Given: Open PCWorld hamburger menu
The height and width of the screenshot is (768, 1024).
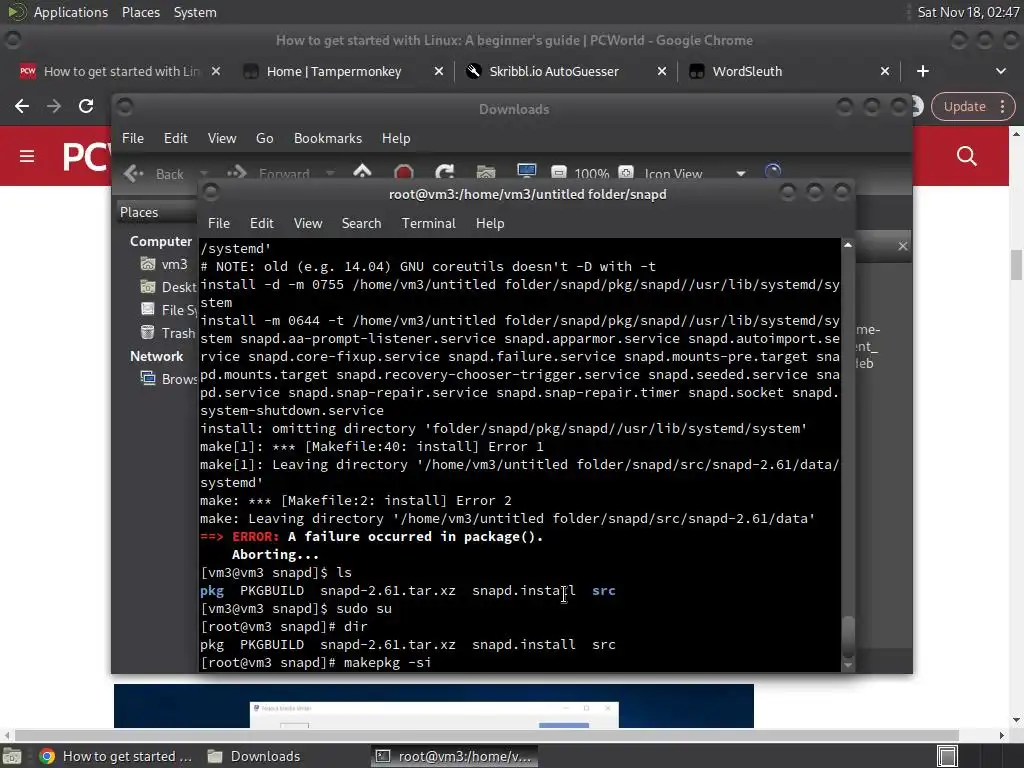Looking at the screenshot, I should pos(27,156).
